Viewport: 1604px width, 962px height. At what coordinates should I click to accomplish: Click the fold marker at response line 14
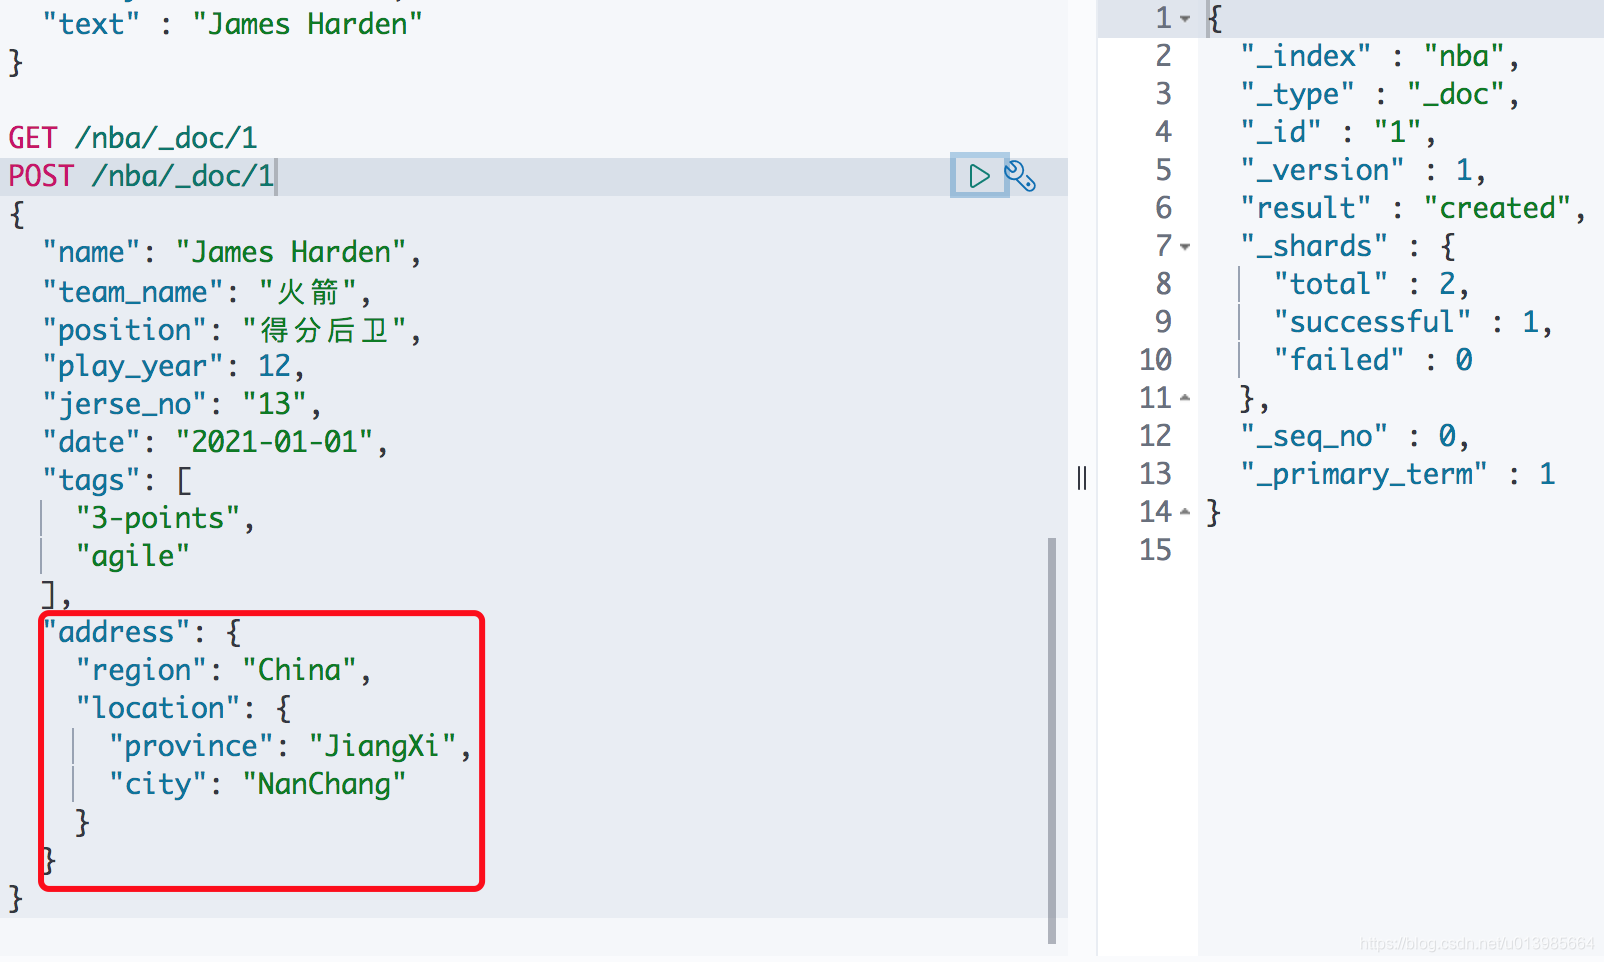(x=1185, y=512)
